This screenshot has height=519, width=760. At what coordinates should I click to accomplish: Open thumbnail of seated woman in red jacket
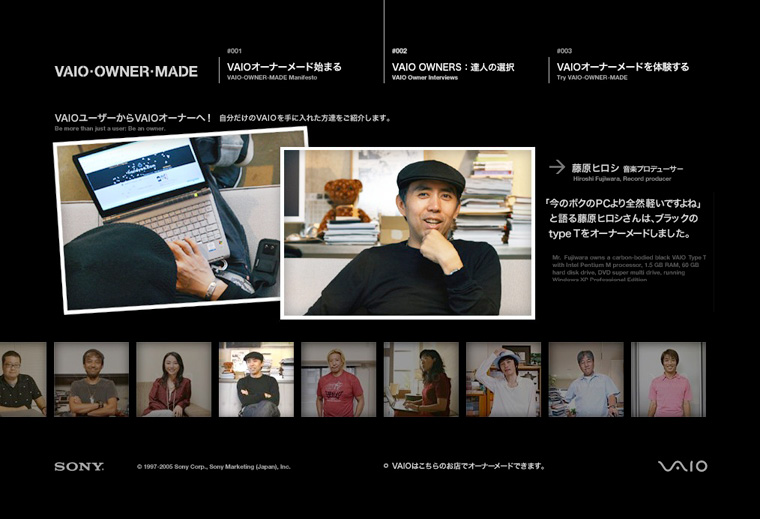(x=173, y=379)
